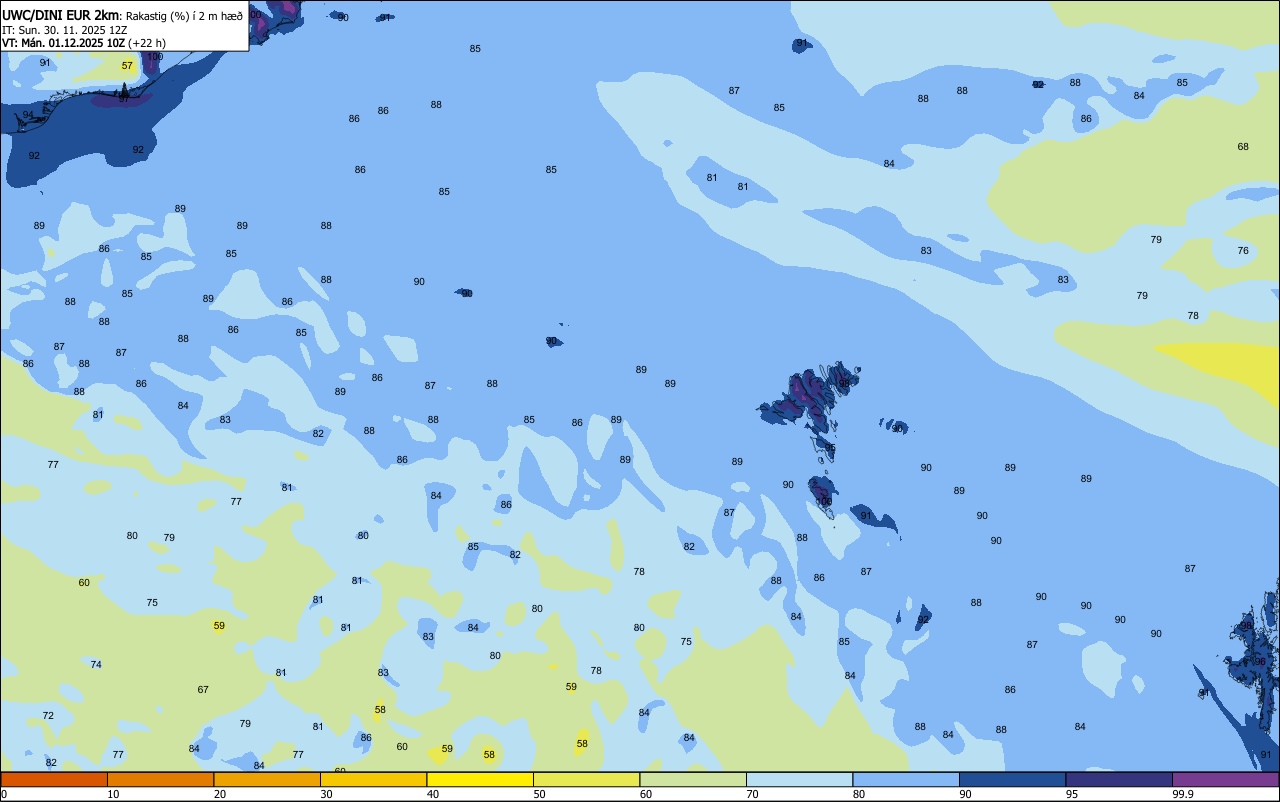Click the humidity value '67' on the map

coord(203,690)
